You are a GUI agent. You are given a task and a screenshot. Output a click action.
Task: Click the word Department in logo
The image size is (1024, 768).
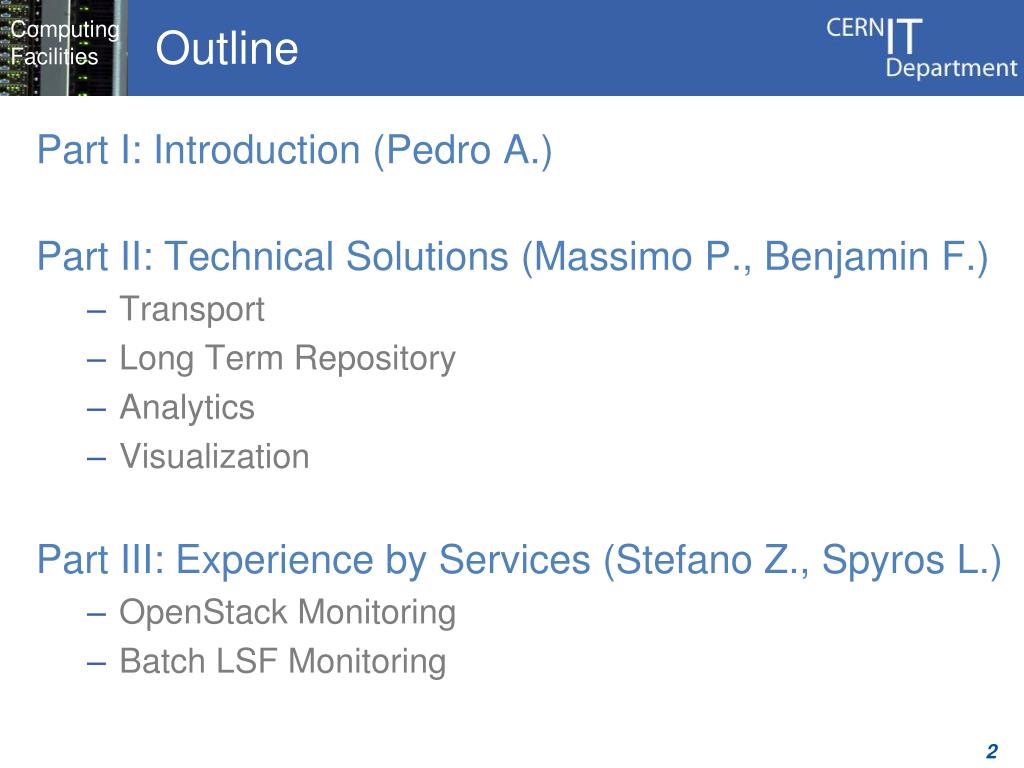(952, 68)
